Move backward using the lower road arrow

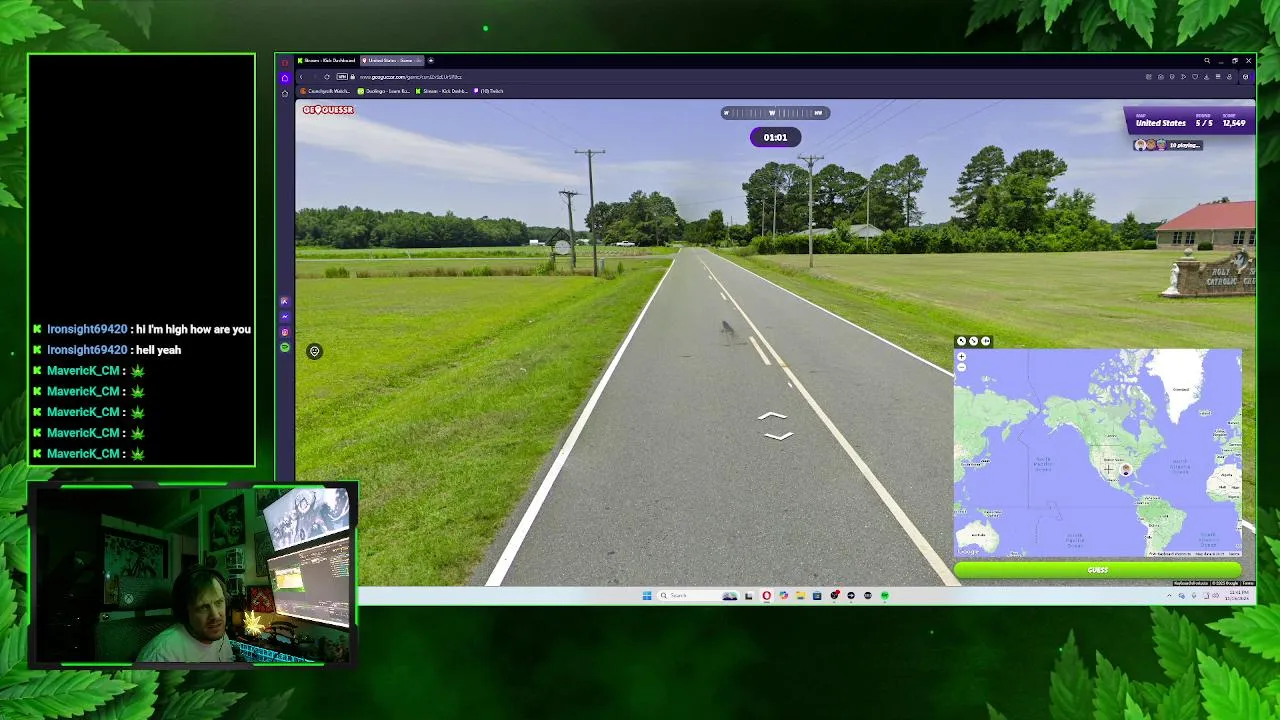pyautogui.click(x=777, y=435)
